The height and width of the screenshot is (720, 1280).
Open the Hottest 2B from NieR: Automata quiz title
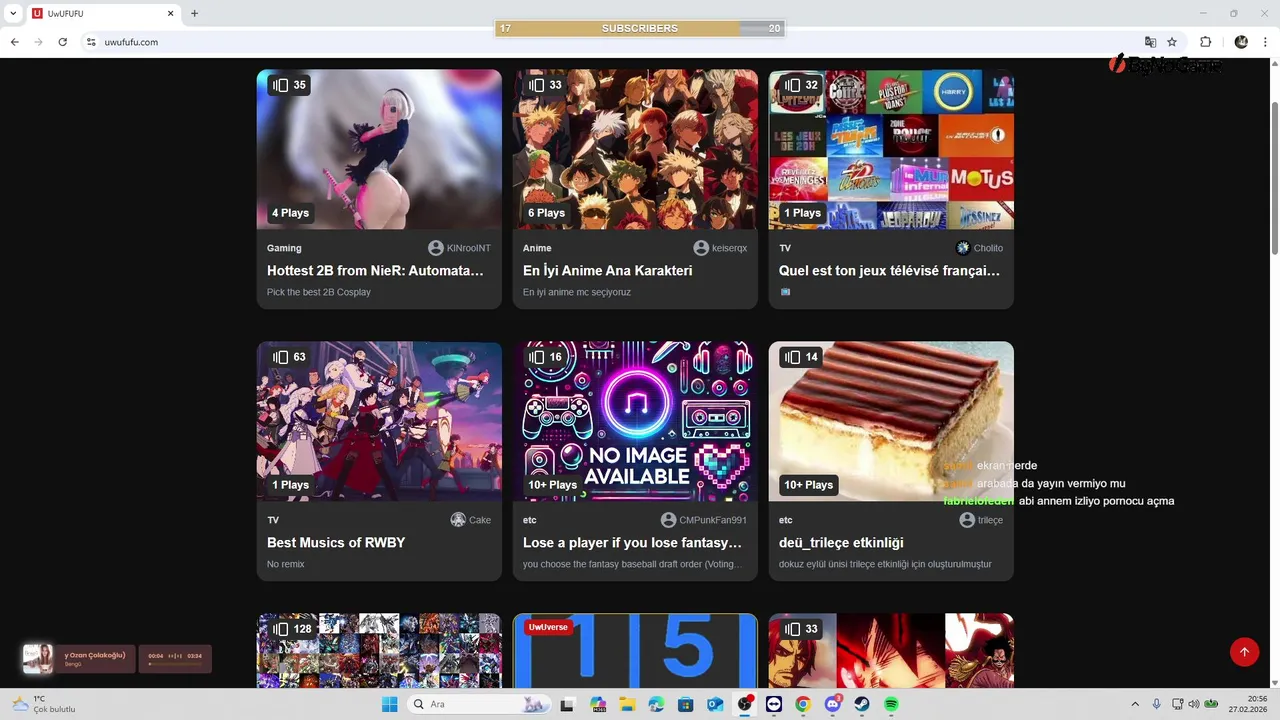tap(375, 270)
